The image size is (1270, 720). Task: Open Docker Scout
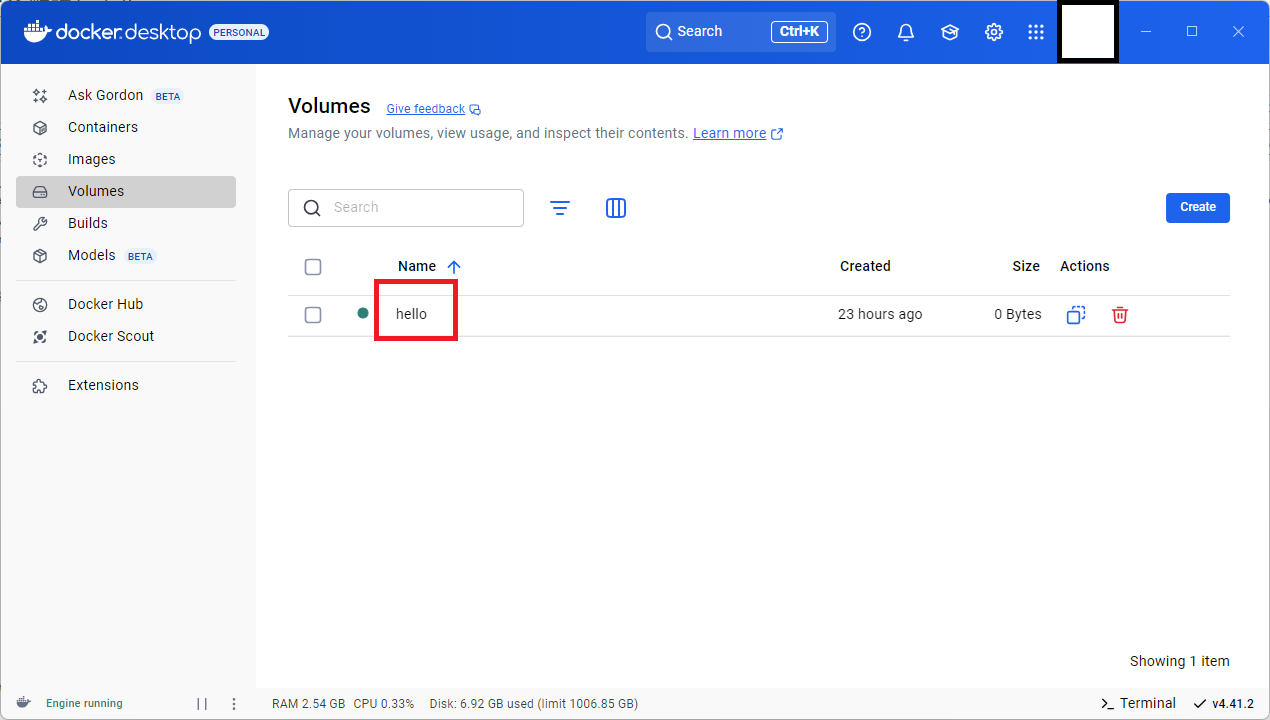(111, 336)
